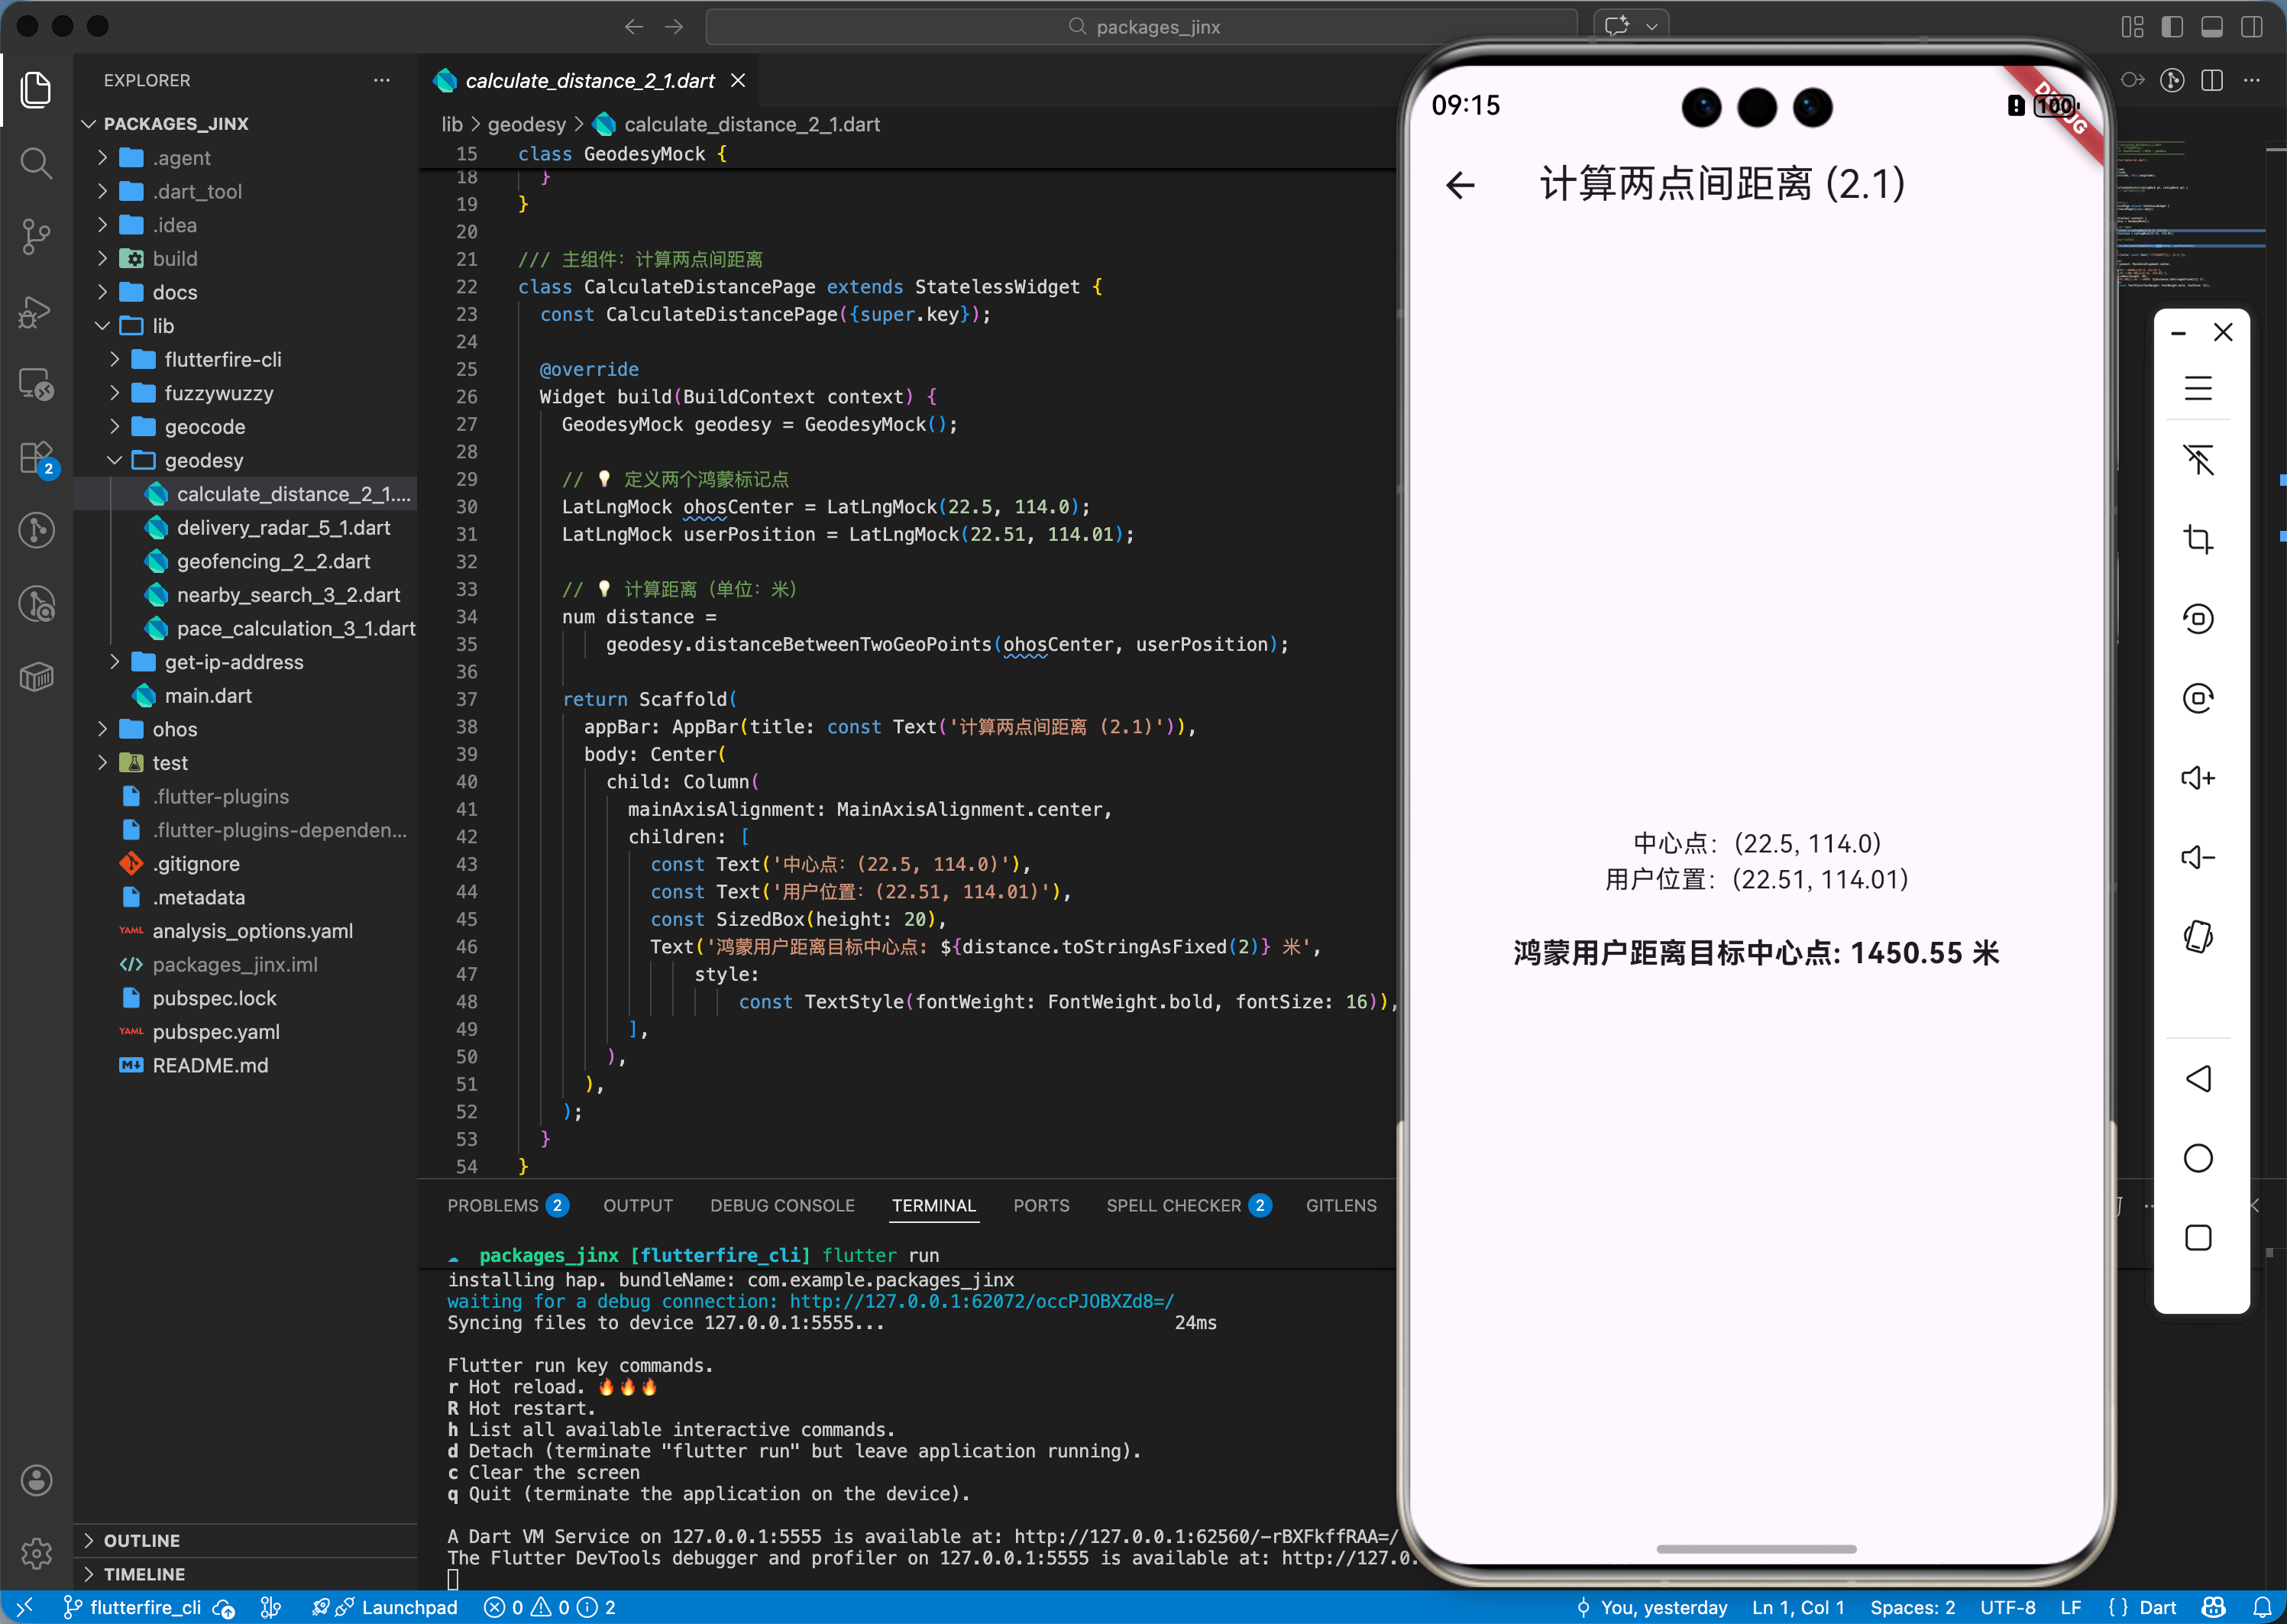Viewport: 2287px width, 1624px height.
Task: Open Run and Debug view
Action: [x=36, y=312]
